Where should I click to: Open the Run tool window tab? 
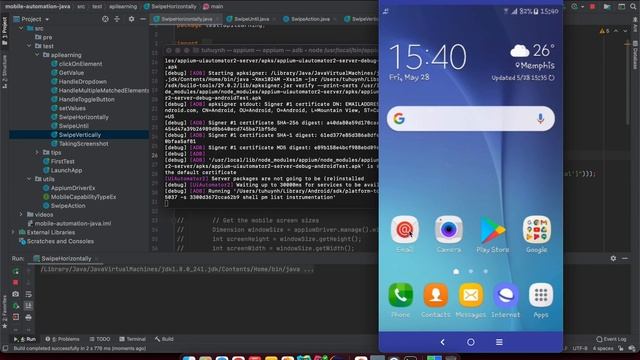[x=25, y=339]
